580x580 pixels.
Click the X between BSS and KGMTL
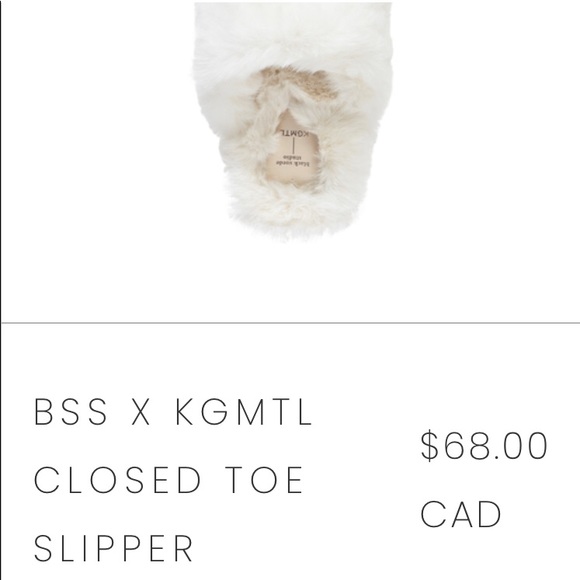tap(141, 411)
